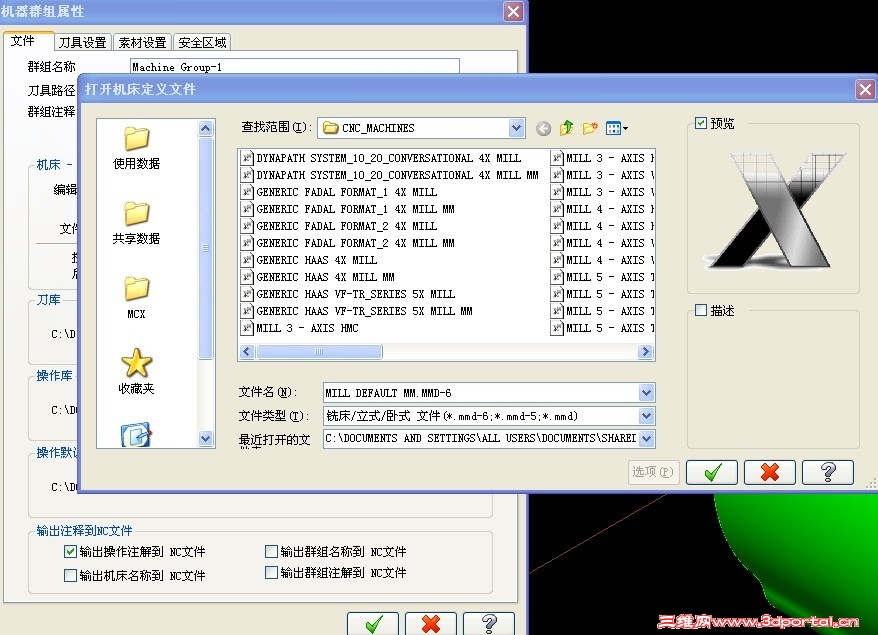
Task: Click the horizontal scrollbar thumb in file list
Action: click(x=319, y=352)
